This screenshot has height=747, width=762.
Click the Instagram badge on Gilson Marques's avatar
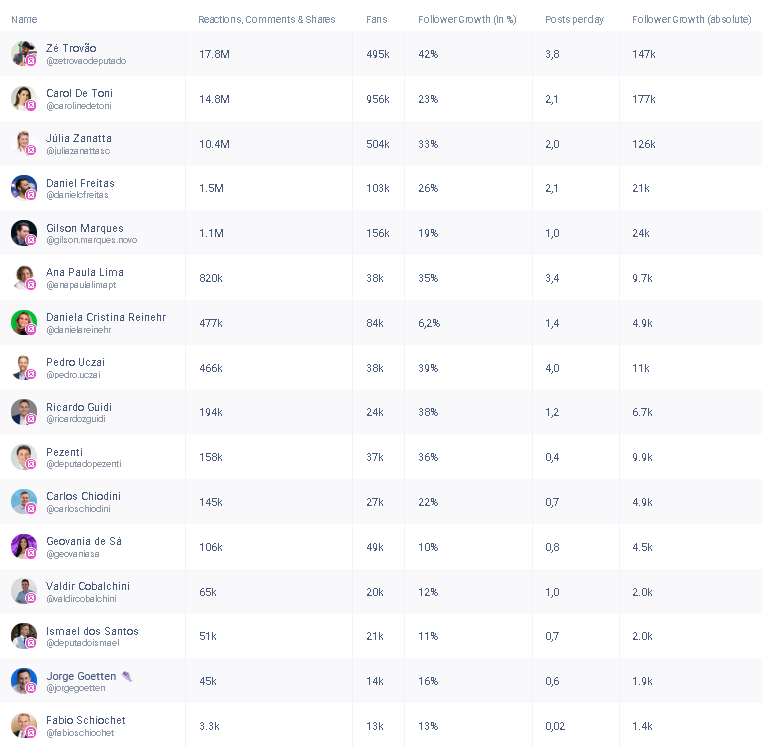(x=31, y=240)
